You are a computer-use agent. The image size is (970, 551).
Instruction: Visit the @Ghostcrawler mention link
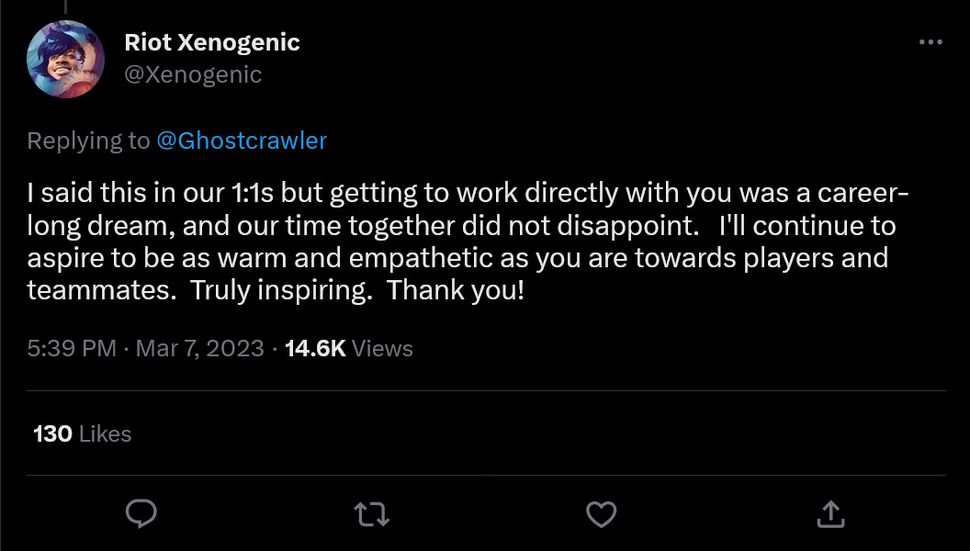(x=242, y=141)
